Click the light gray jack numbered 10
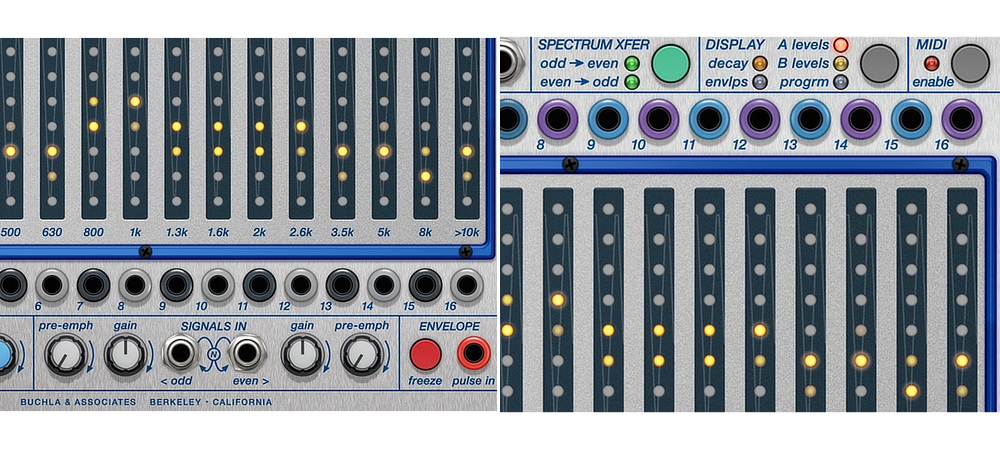This screenshot has height=449, width=1000. pos(219,286)
